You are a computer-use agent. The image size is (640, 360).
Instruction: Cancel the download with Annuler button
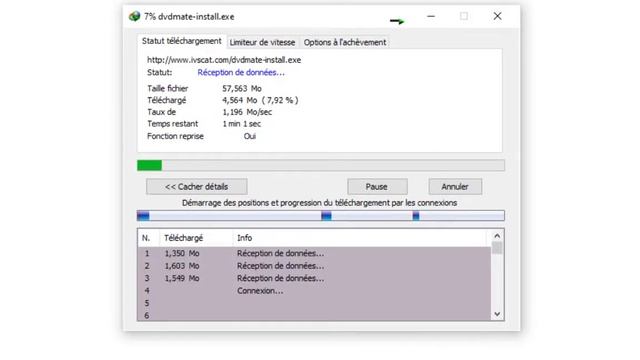click(455, 187)
